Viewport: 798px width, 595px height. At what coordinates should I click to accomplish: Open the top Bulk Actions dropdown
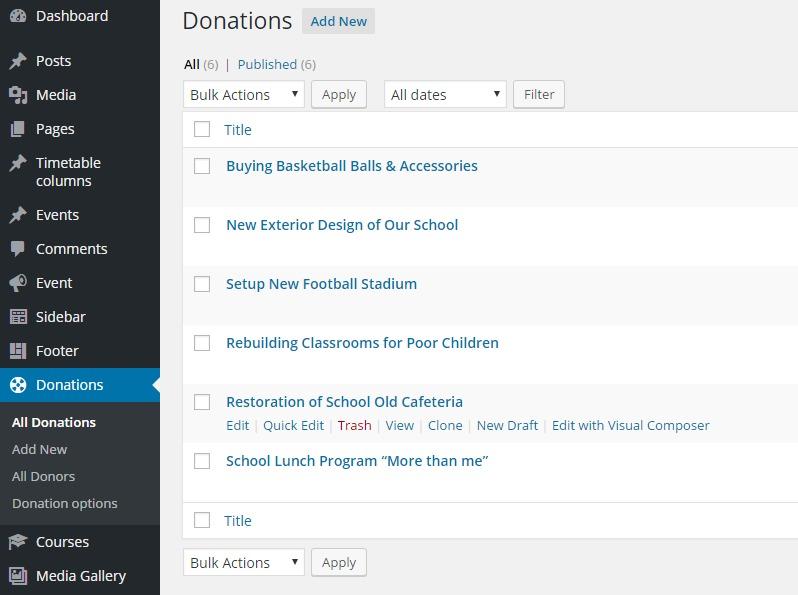244,94
